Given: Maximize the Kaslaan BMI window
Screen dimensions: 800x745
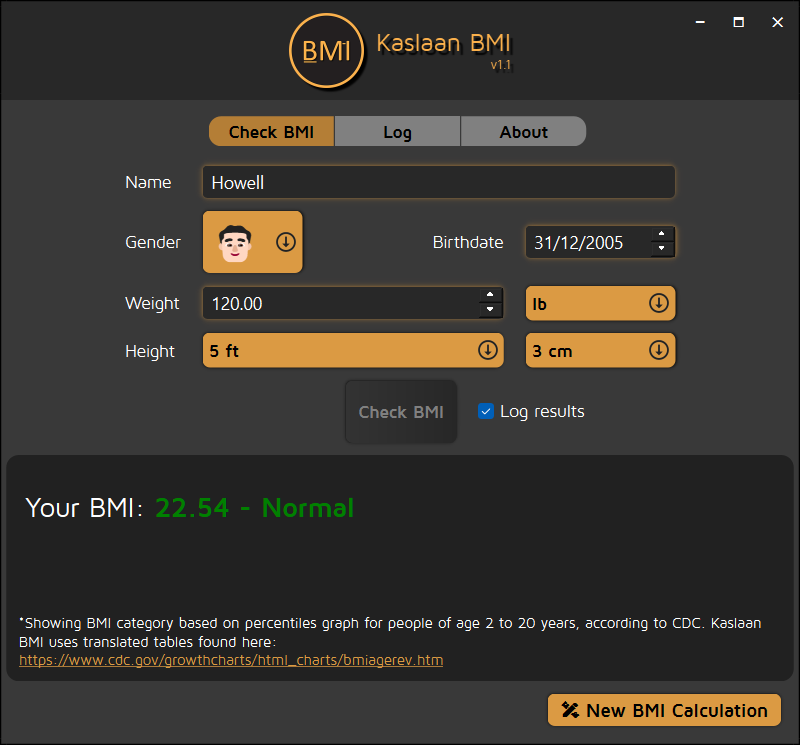Looking at the screenshot, I should (x=738, y=22).
